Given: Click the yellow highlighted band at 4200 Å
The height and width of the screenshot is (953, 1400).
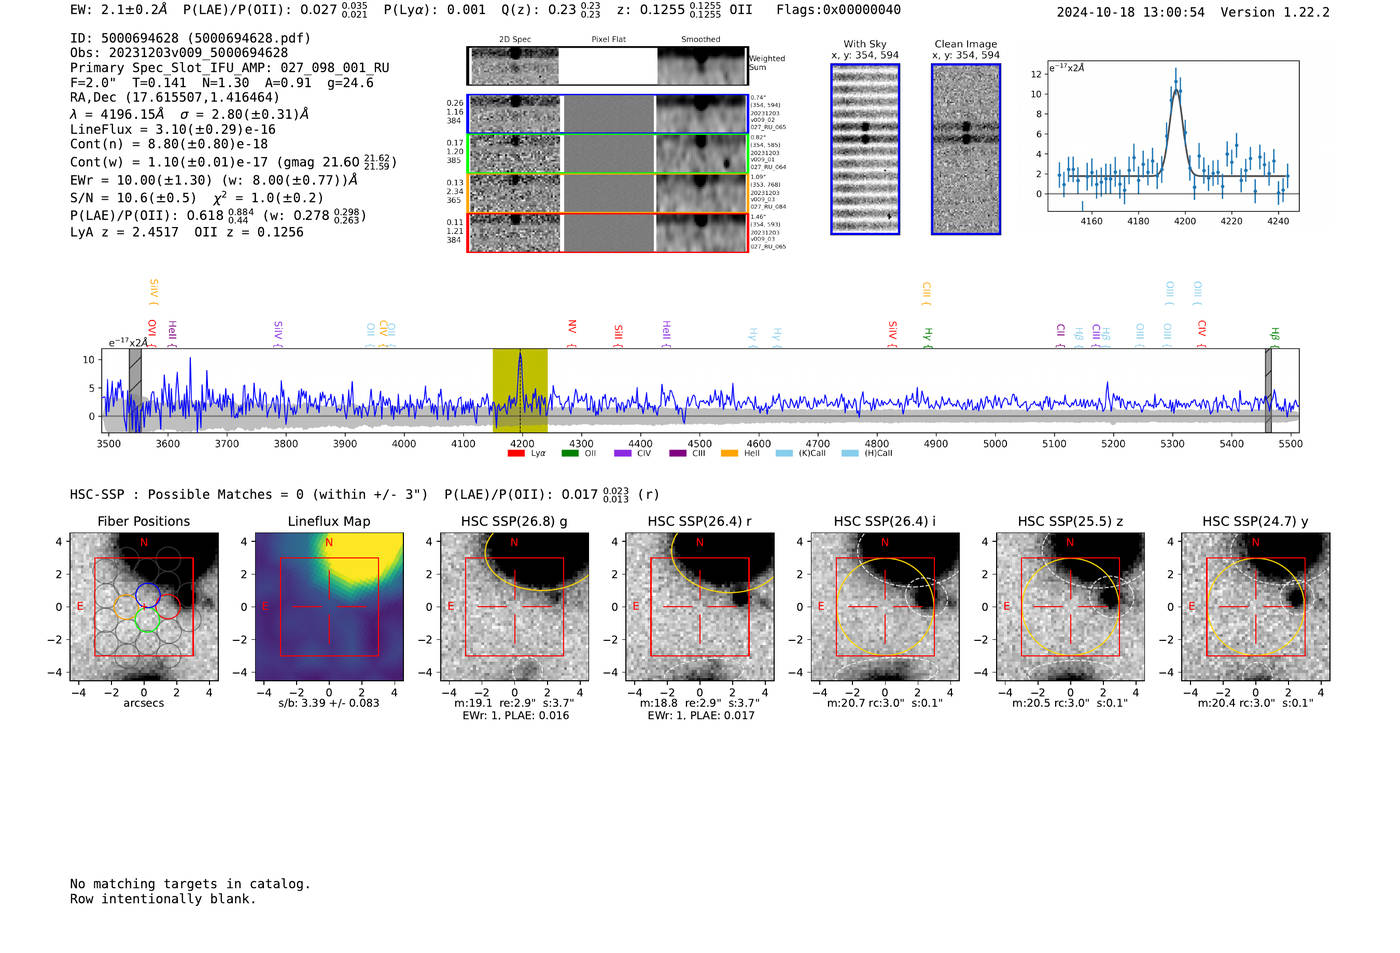Looking at the screenshot, I should 520,390.
